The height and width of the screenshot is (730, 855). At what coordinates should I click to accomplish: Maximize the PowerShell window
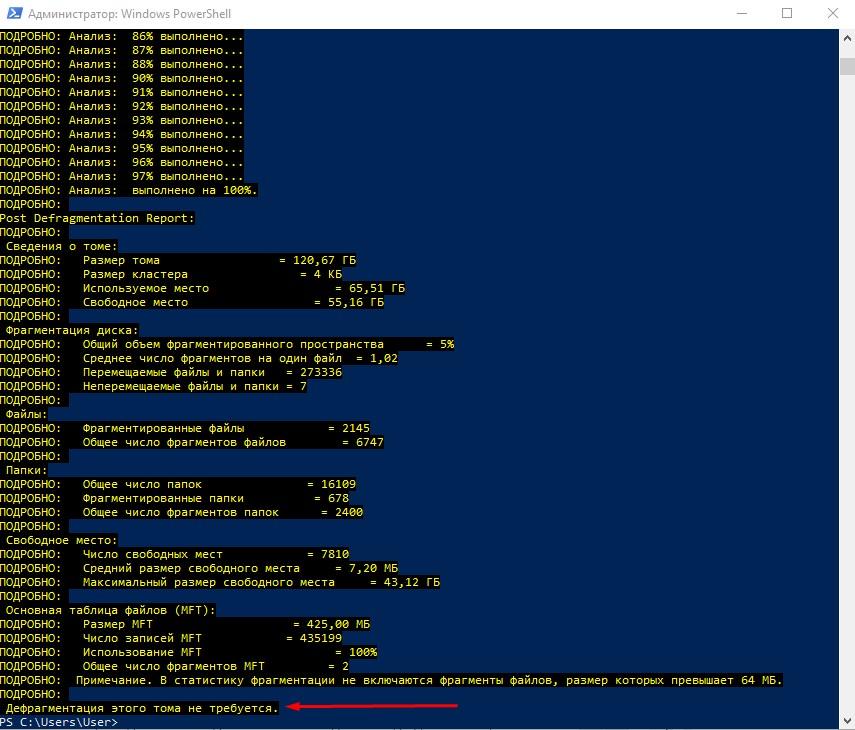(787, 13)
